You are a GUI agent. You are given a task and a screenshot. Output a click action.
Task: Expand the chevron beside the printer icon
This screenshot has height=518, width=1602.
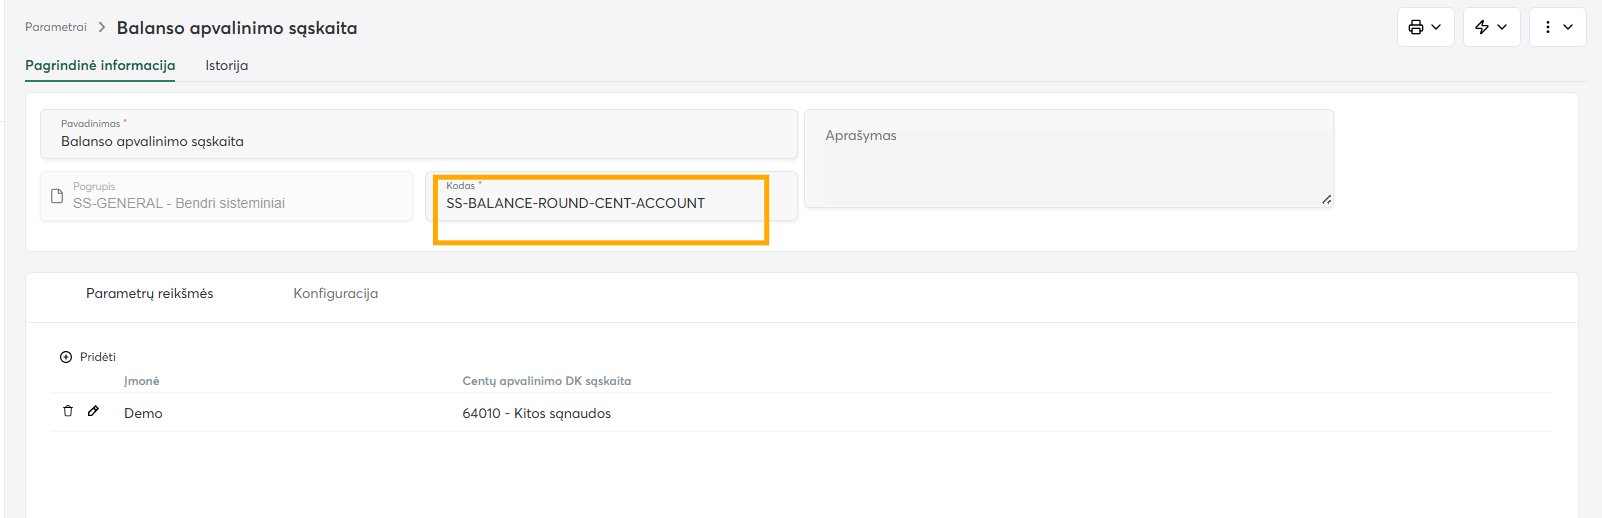pyautogui.click(x=1436, y=27)
